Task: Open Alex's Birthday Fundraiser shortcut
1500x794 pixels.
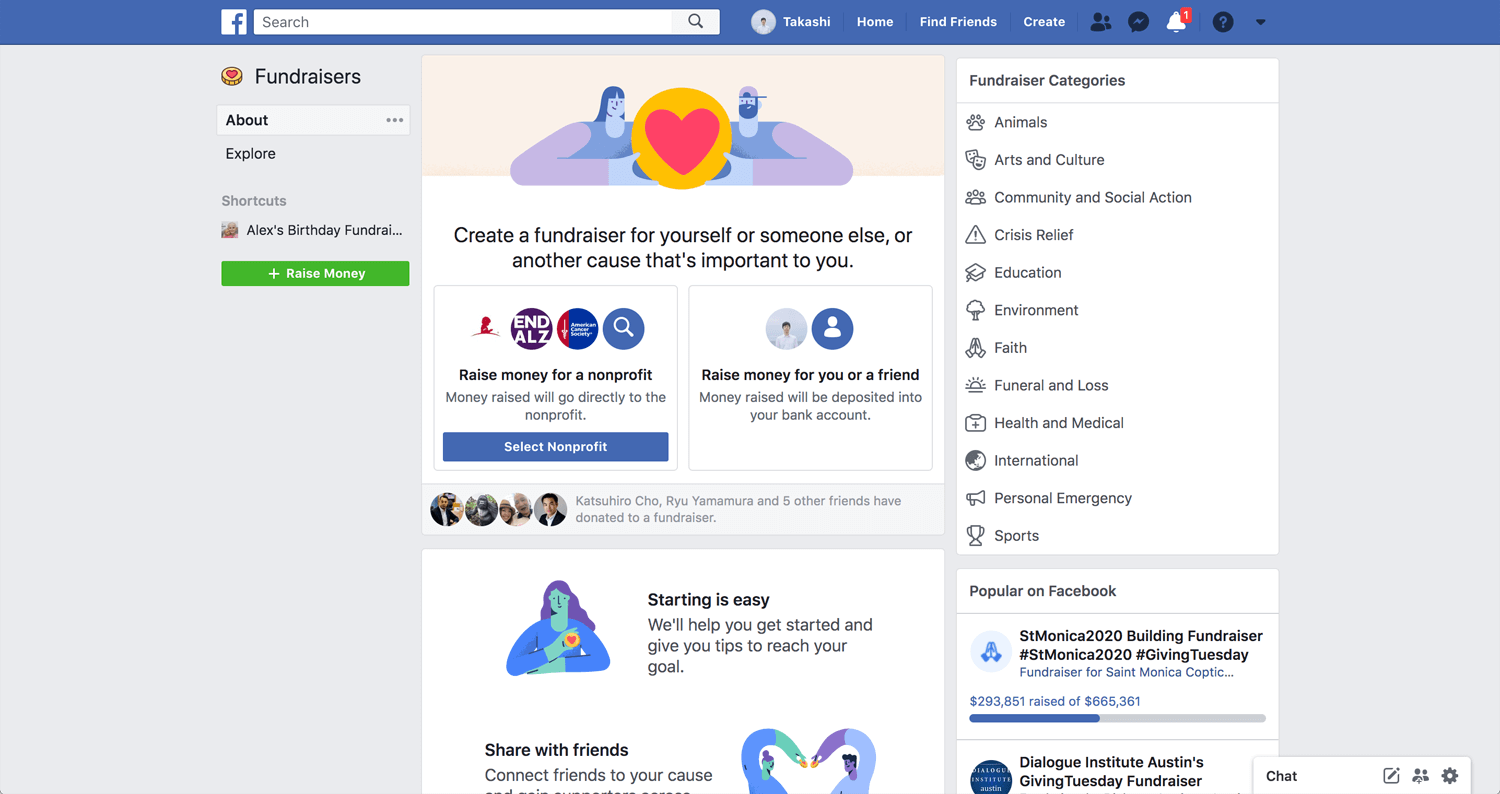Action: click(x=313, y=230)
